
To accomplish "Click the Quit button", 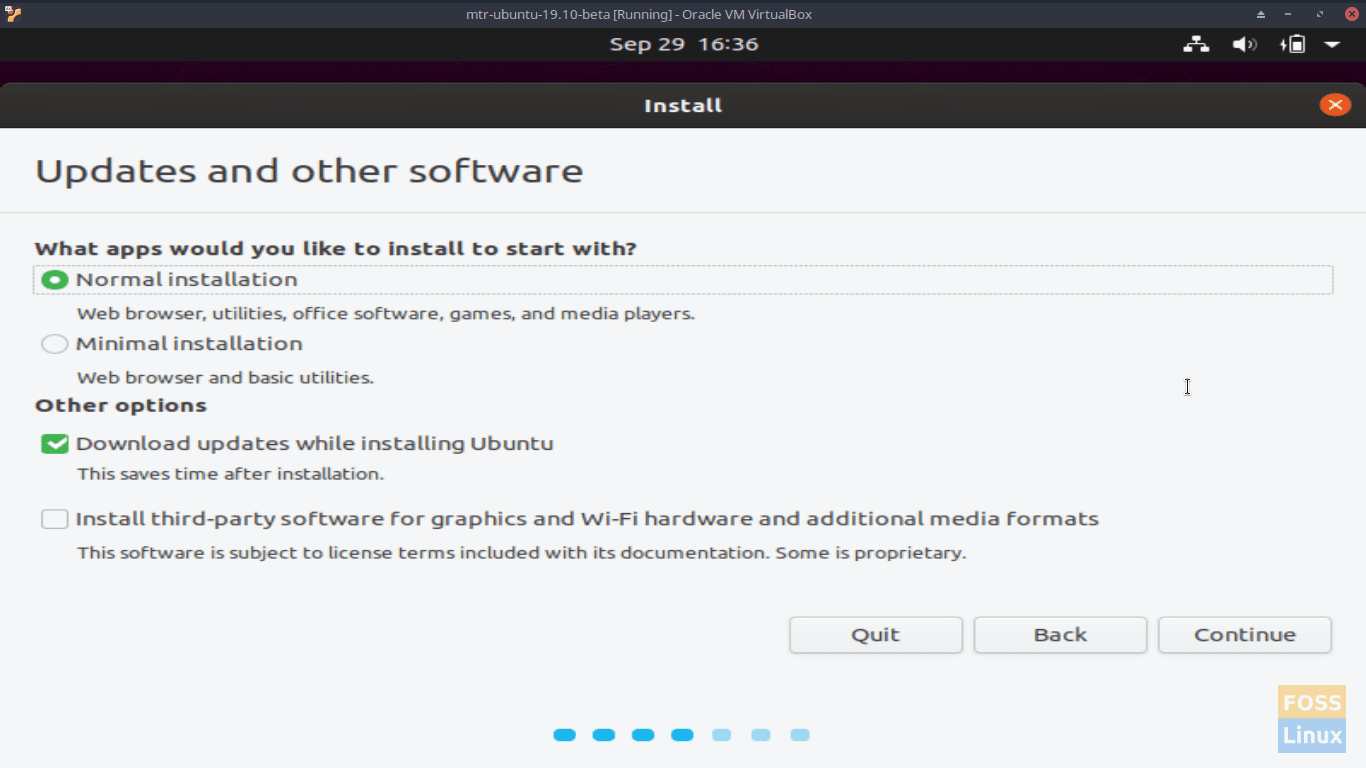I will pyautogui.click(x=876, y=635).
